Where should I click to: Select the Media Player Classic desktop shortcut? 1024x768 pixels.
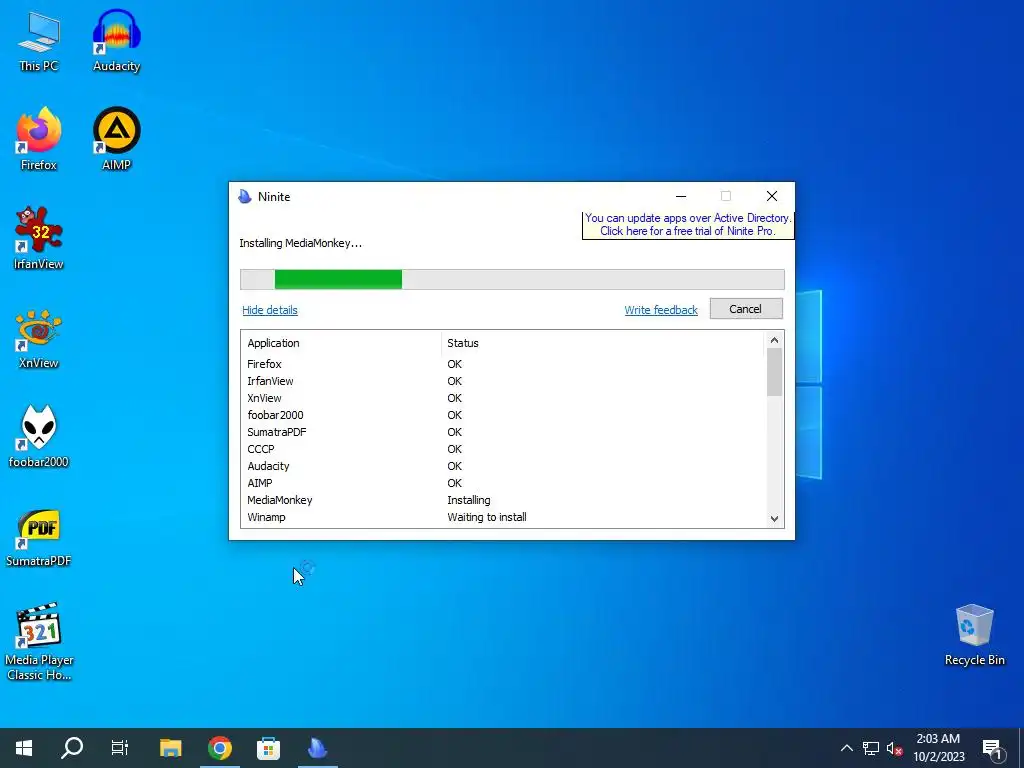[39, 641]
